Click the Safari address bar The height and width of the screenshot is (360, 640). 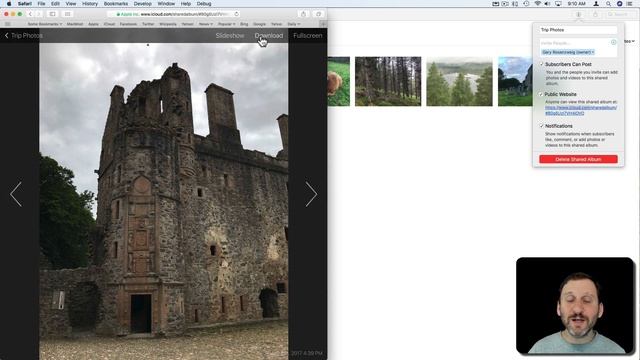173,14
